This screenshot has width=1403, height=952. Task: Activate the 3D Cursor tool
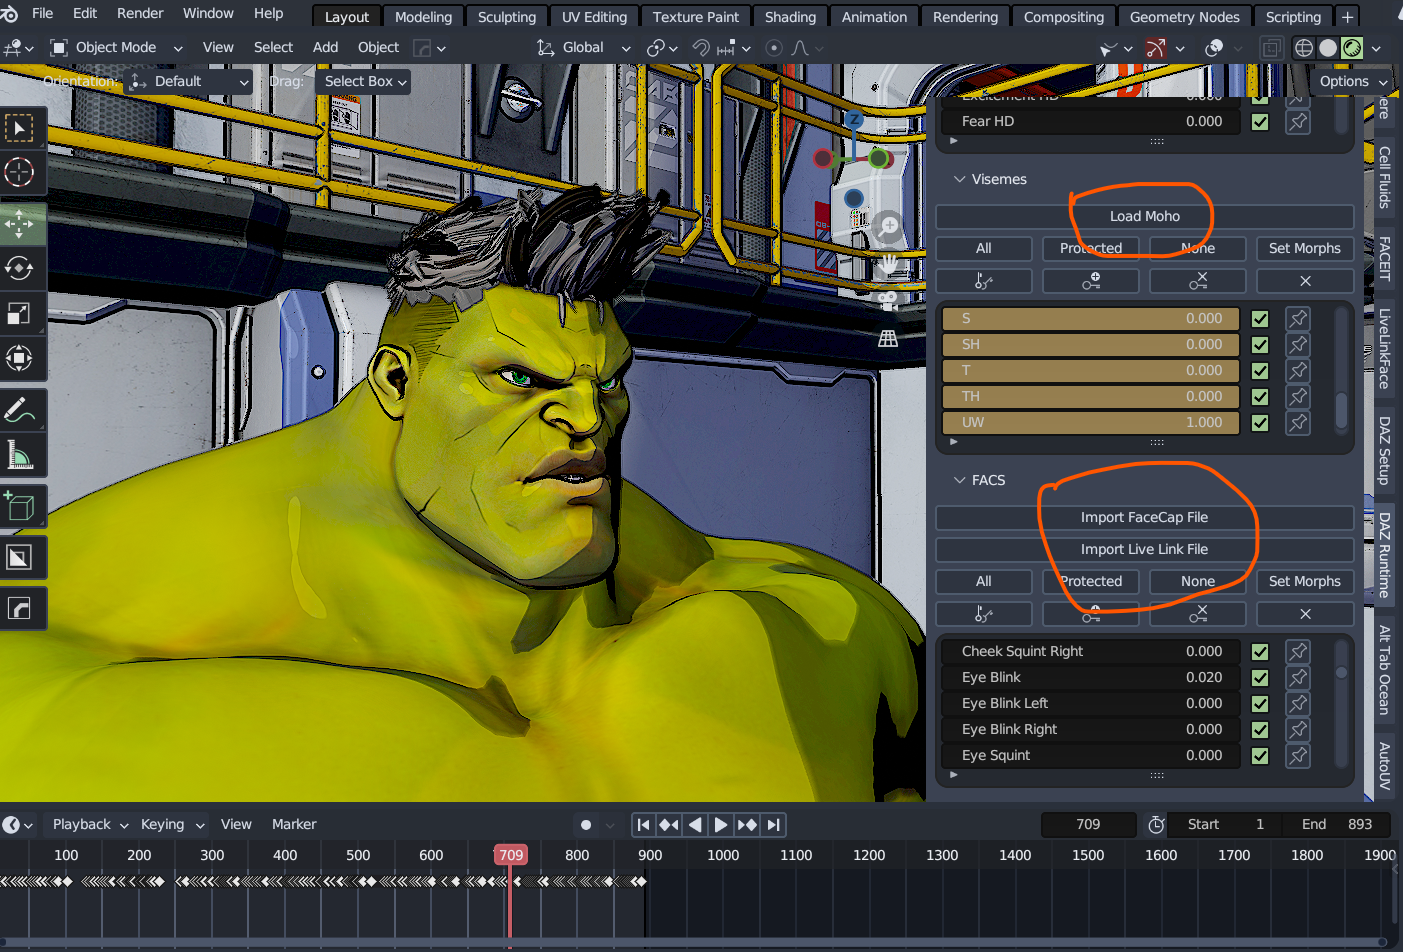tap(19, 172)
